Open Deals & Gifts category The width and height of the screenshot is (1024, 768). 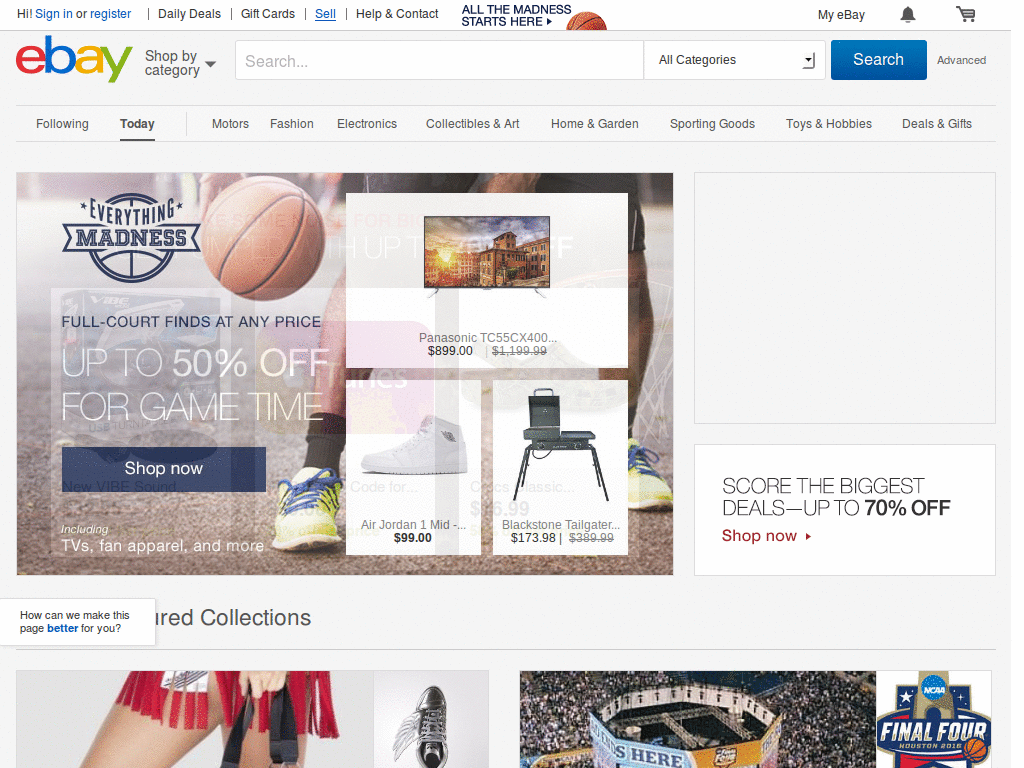coord(936,123)
